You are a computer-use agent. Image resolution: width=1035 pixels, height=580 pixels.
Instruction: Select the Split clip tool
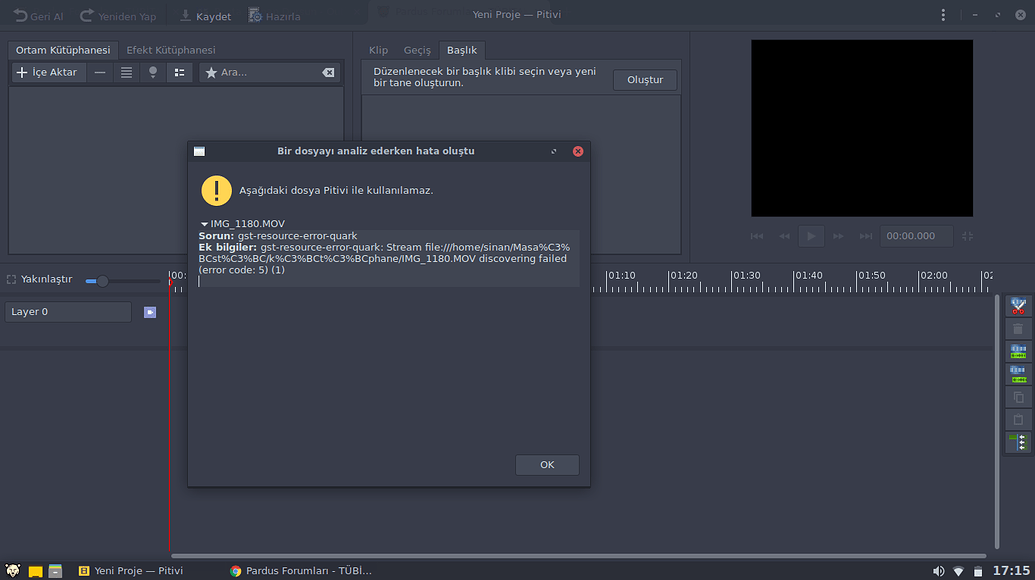pos(1018,305)
